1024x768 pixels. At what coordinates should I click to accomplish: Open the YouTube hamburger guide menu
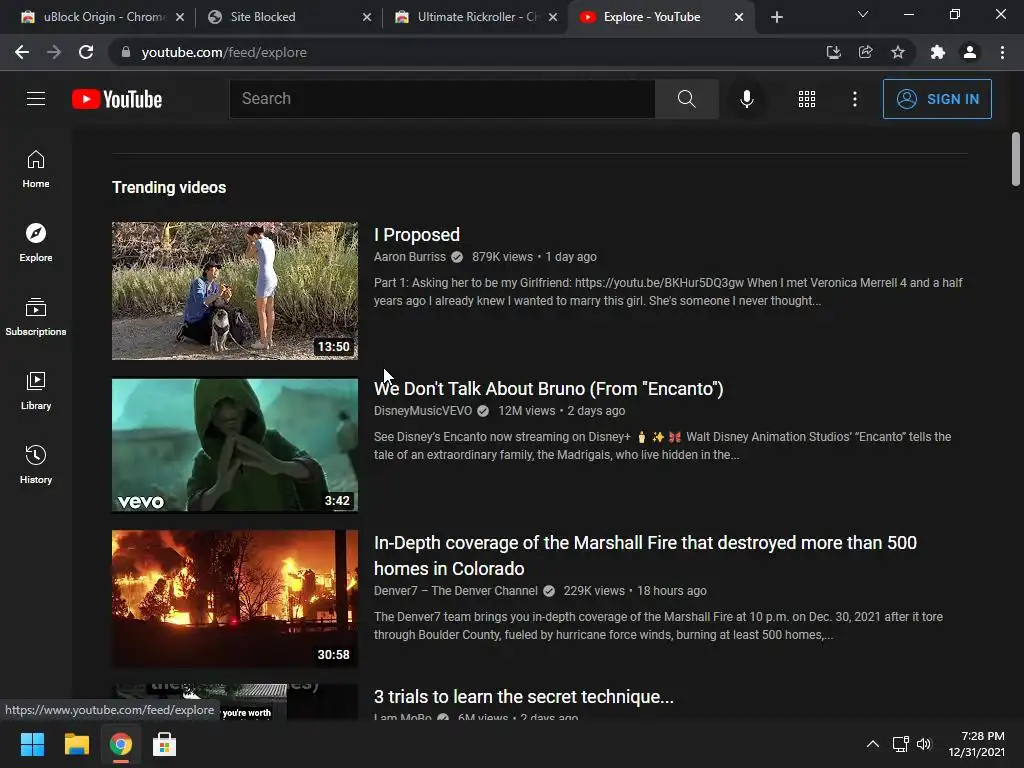(36, 99)
